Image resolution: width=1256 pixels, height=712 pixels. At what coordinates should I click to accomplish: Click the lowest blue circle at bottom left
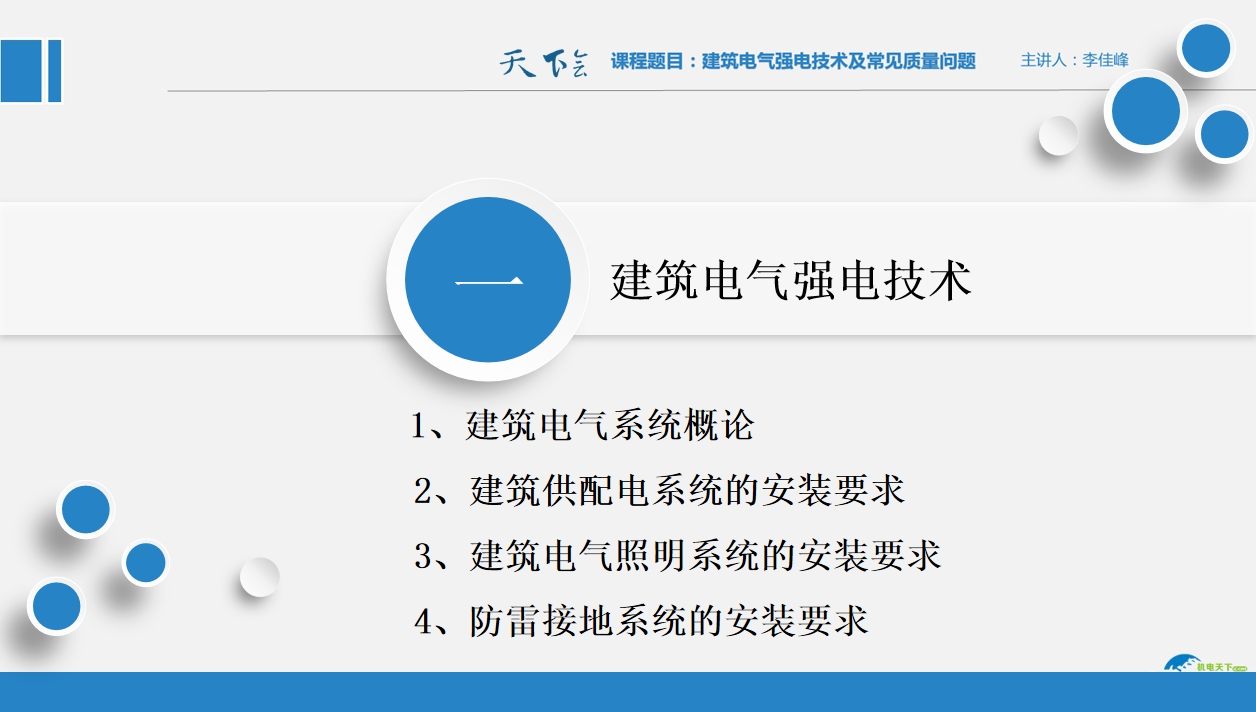click(x=56, y=606)
